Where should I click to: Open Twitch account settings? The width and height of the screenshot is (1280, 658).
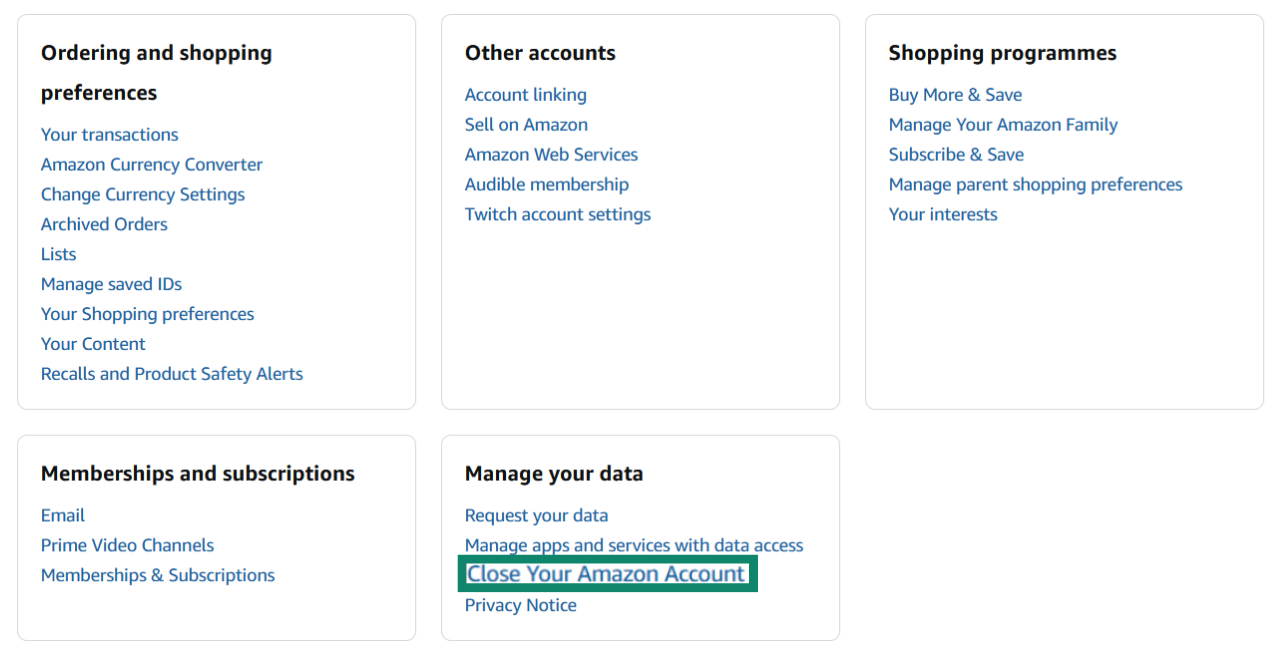557,214
